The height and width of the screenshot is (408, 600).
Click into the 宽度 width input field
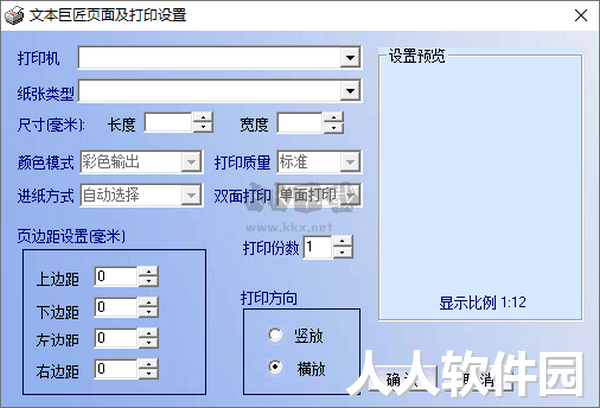click(300, 123)
